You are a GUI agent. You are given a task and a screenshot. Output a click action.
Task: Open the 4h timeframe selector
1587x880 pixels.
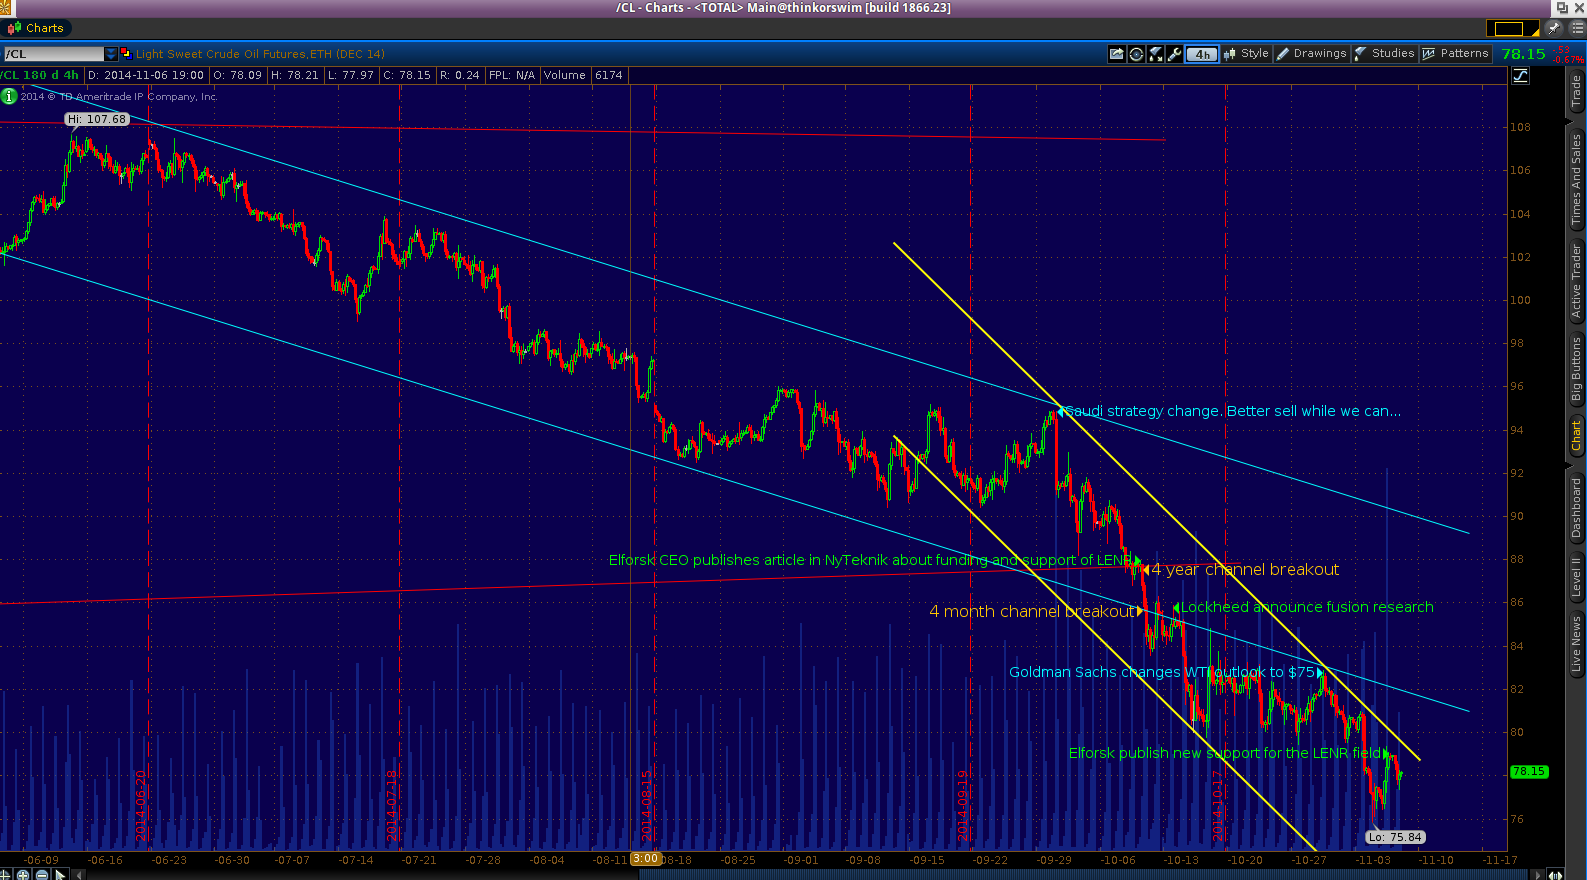point(1202,54)
